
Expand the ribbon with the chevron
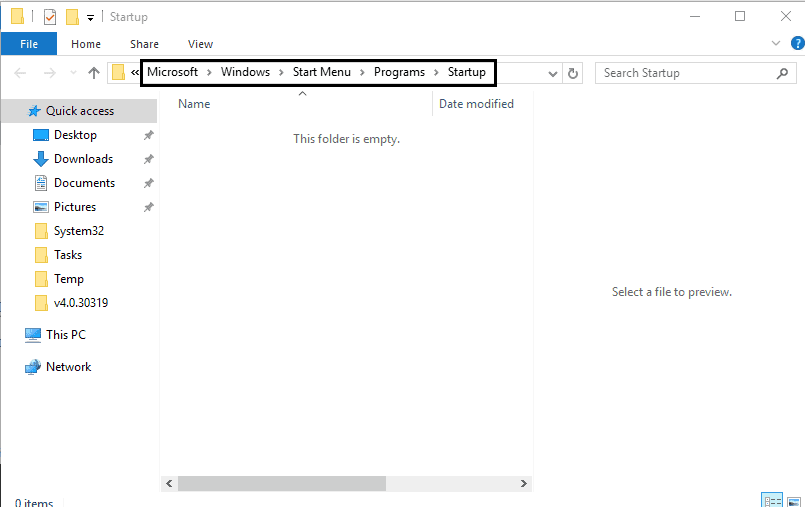click(776, 44)
